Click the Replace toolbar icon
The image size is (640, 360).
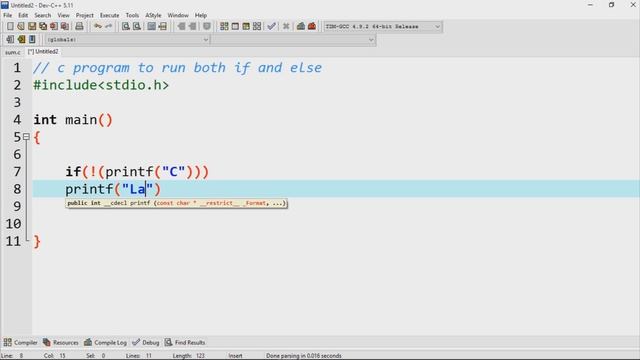pyautogui.click(x=137, y=27)
